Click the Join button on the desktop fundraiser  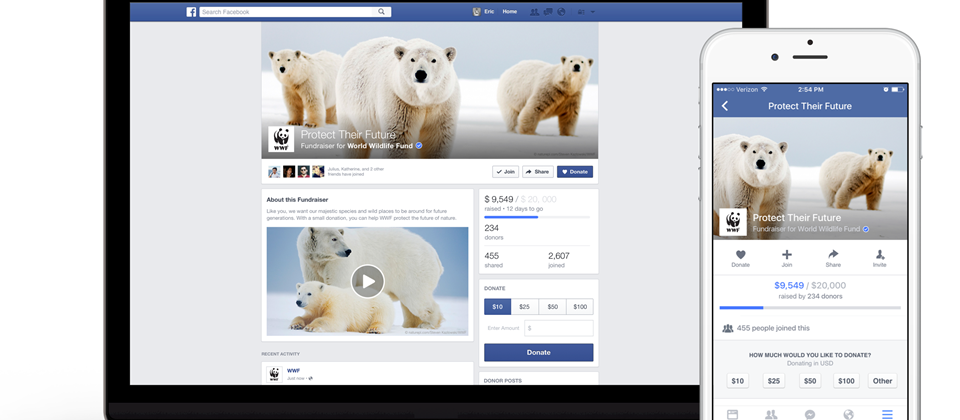tap(506, 172)
